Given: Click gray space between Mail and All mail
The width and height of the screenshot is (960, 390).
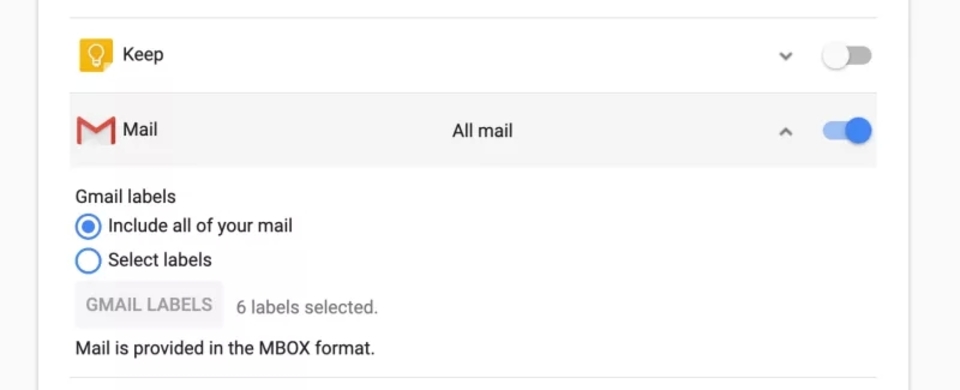Looking at the screenshot, I should 305,130.
